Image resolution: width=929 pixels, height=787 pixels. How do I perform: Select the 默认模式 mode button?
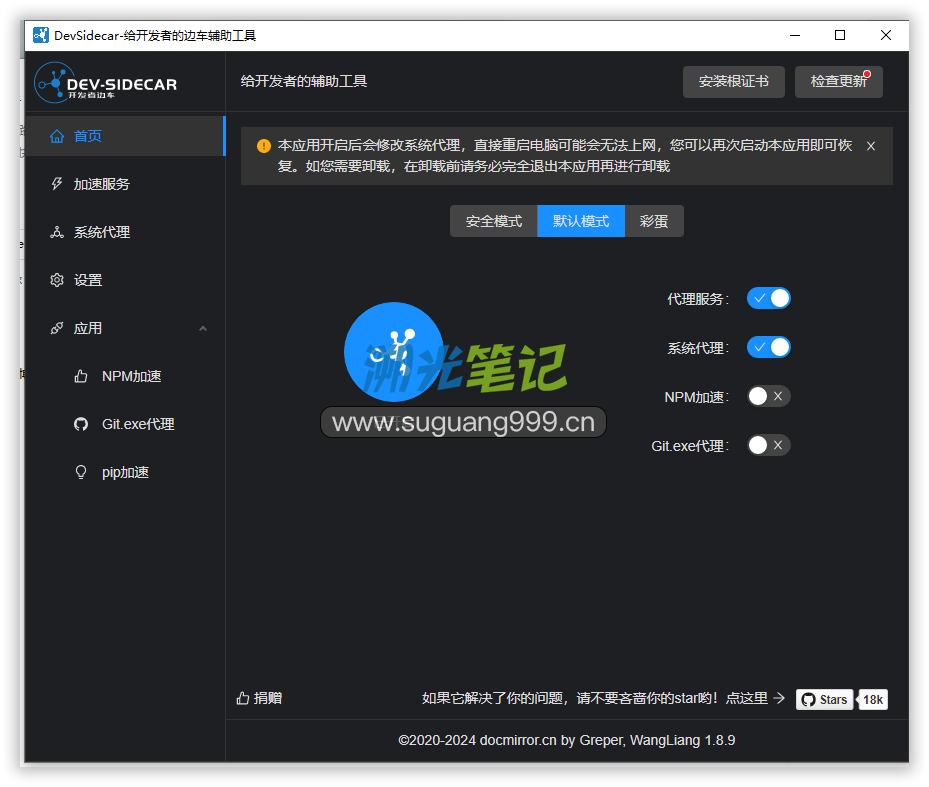[581, 221]
